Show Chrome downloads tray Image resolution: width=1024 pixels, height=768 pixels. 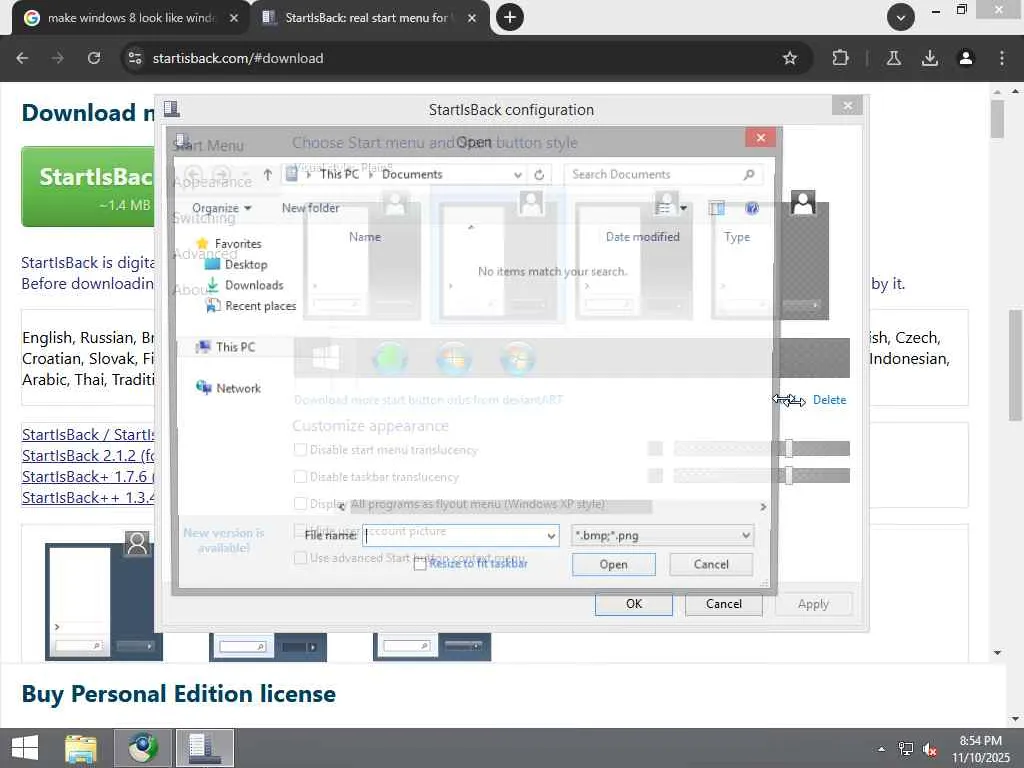(930, 58)
